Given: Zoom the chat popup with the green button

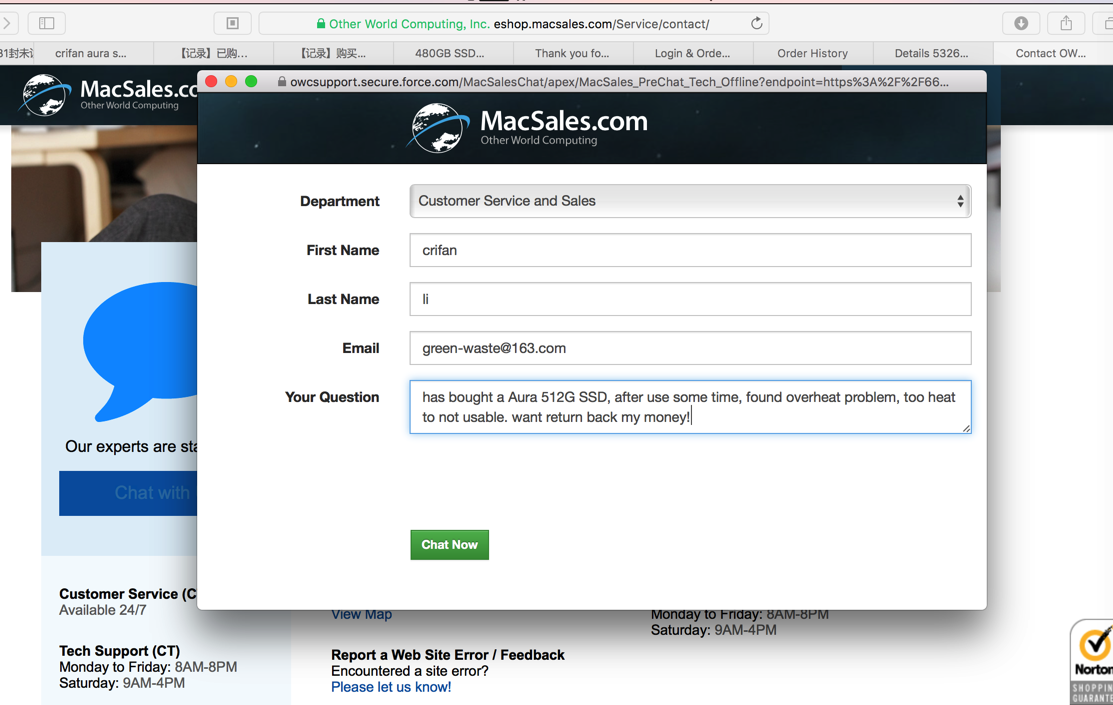Looking at the screenshot, I should click(251, 82).
